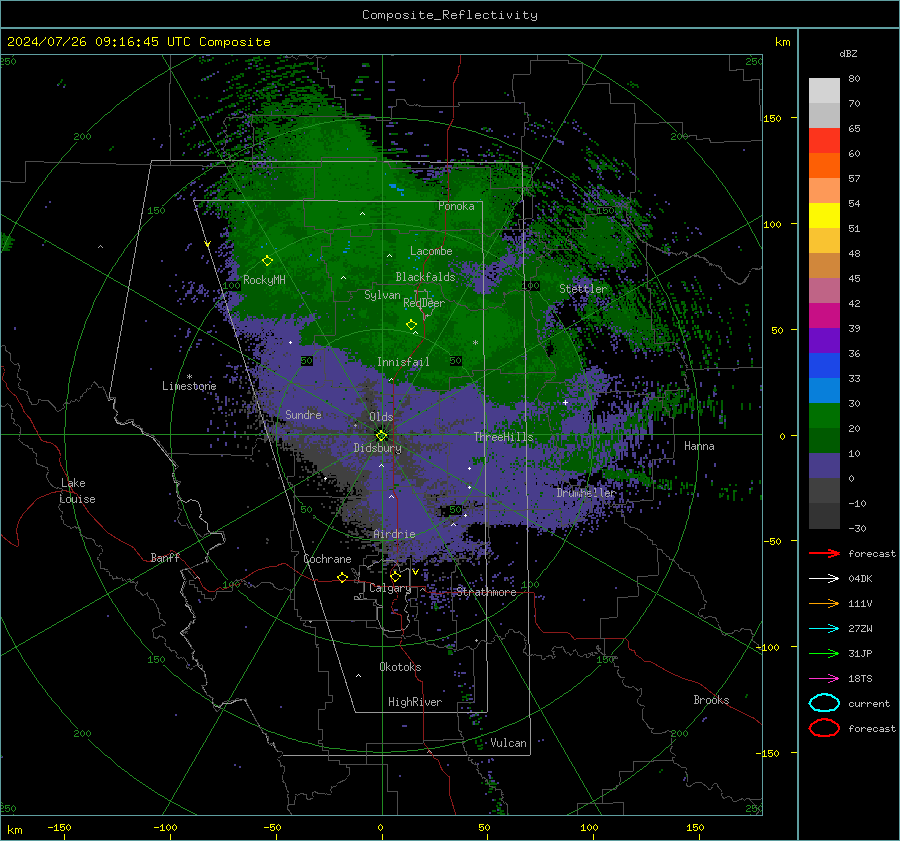The image size is (900, 841).
Task: Click the 'current' legend text
Action: pos(869,704)
